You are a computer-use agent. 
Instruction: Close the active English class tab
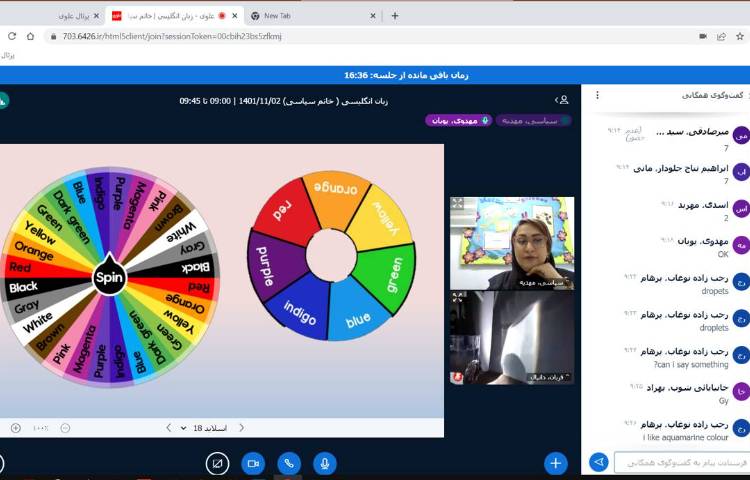(234, 16)
